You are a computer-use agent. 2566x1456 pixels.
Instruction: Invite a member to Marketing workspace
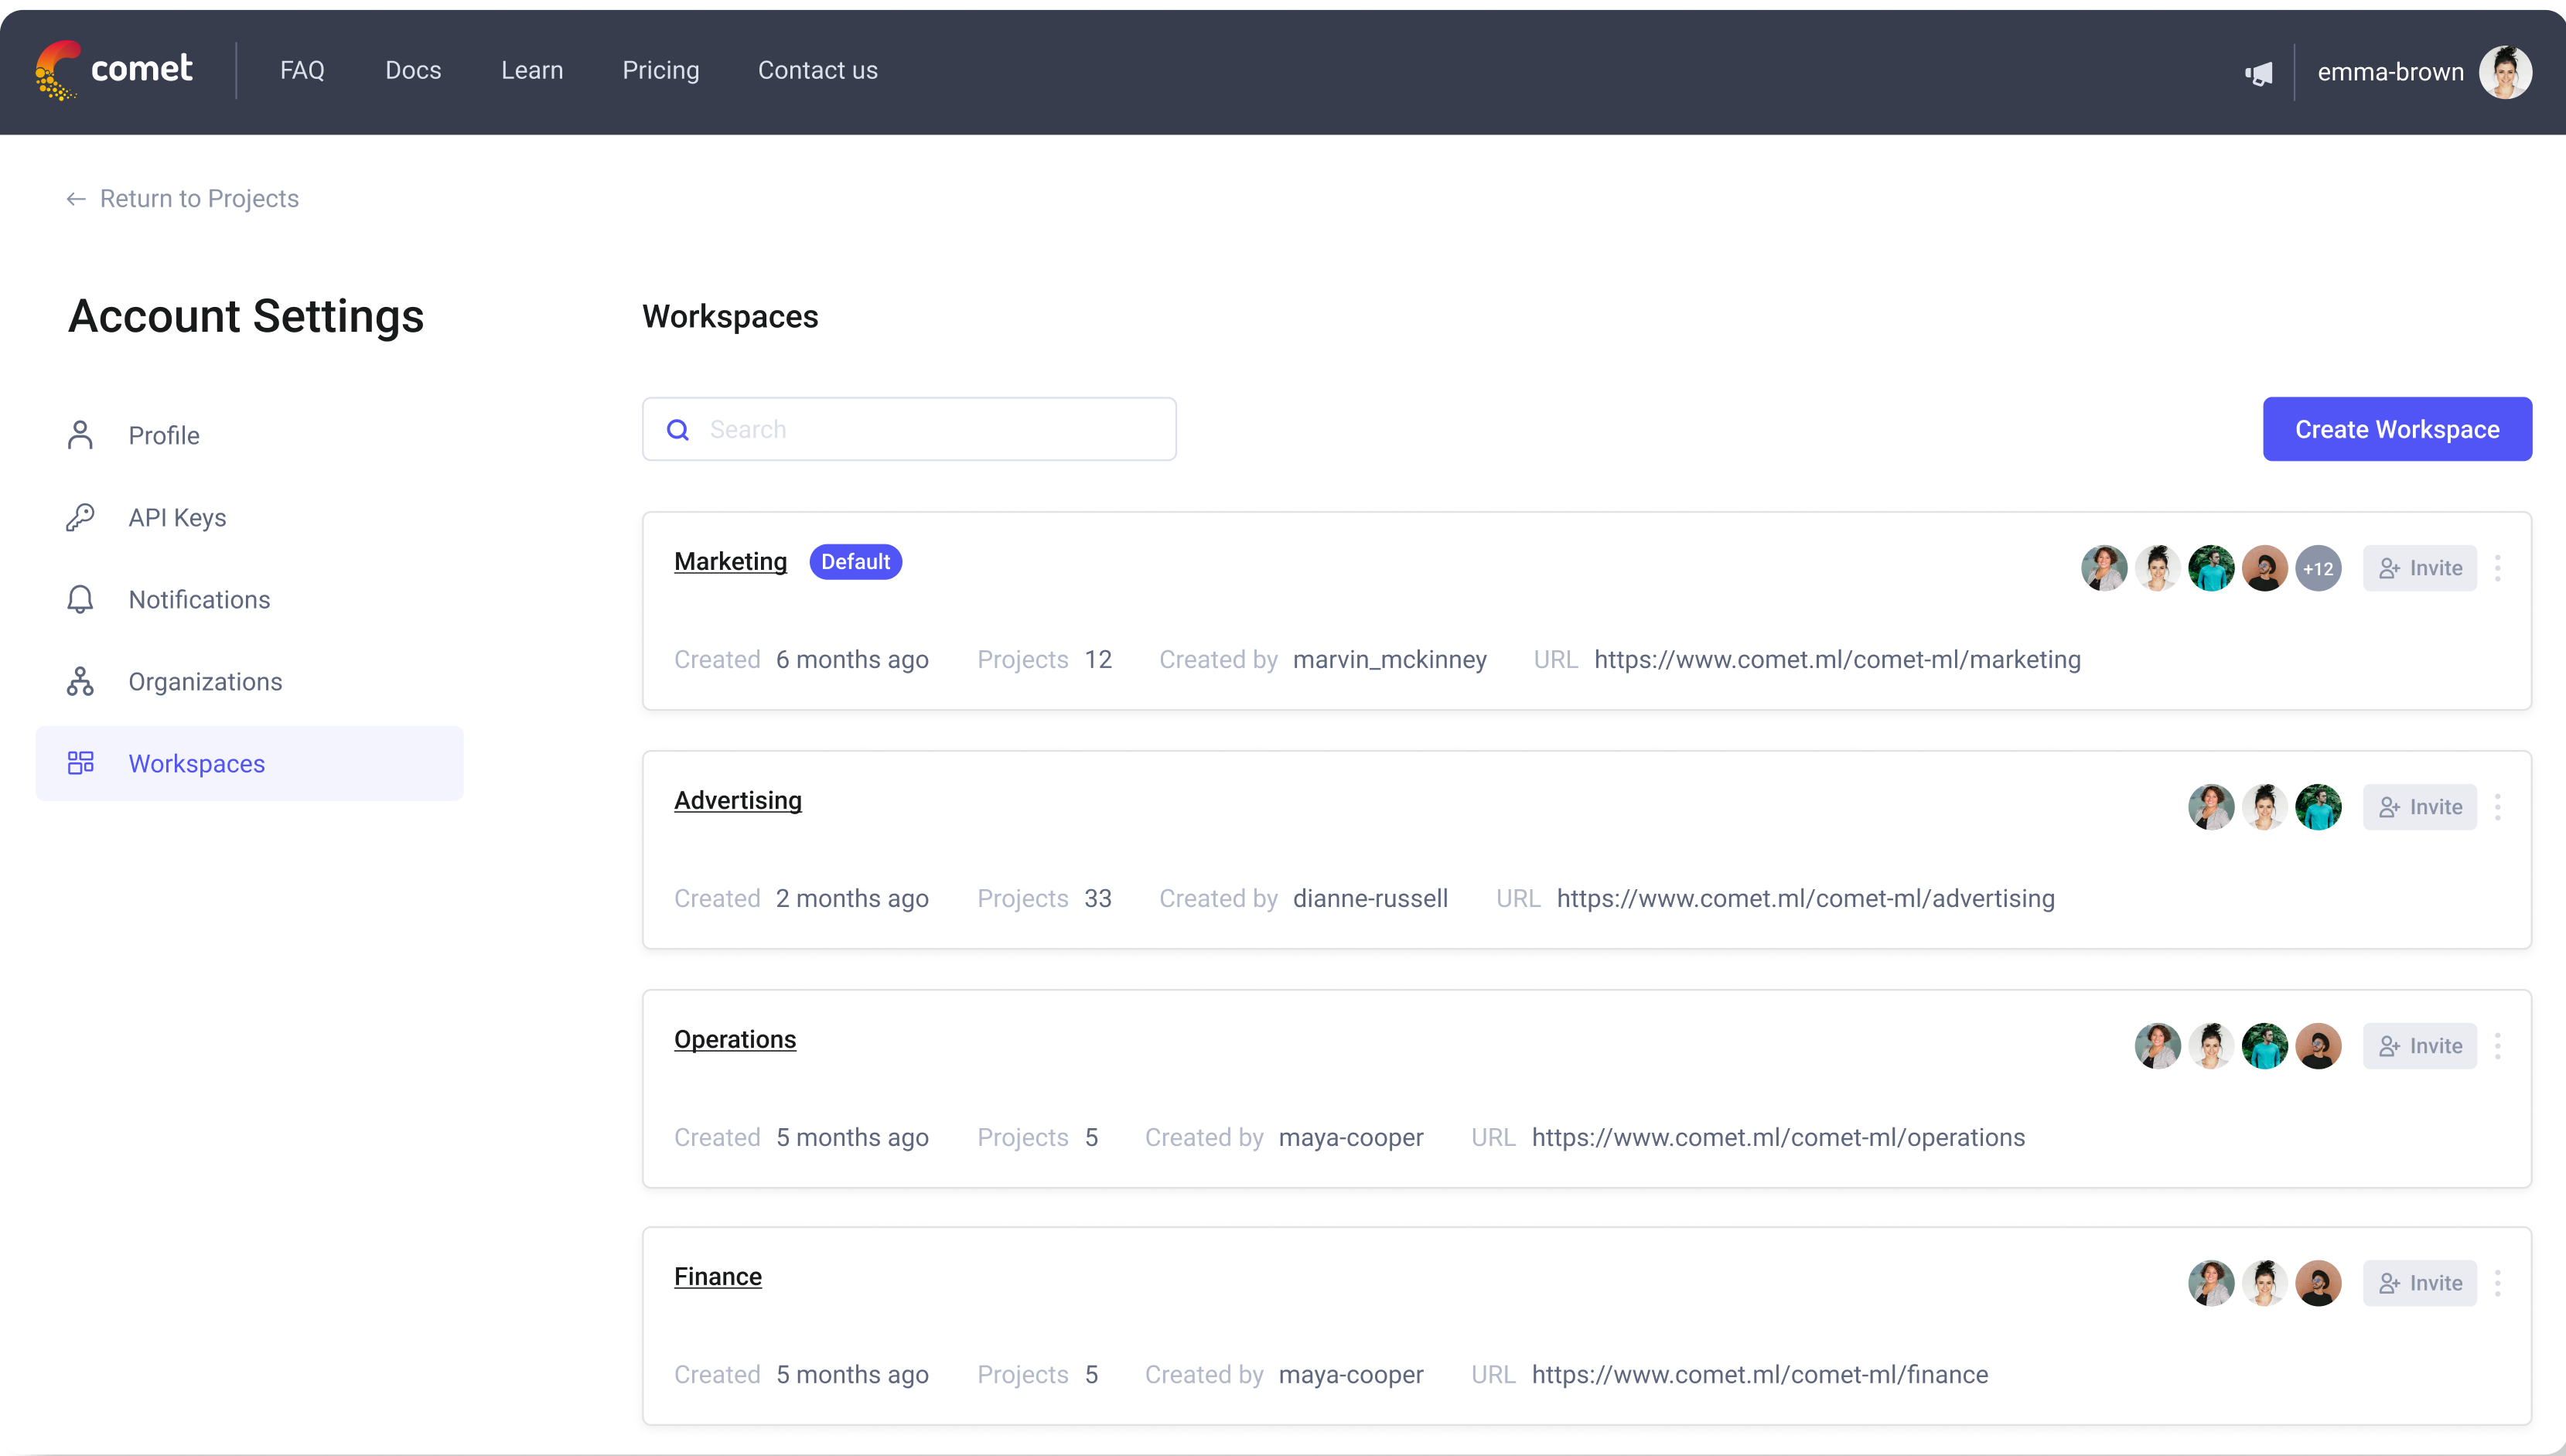point(2420,568)
